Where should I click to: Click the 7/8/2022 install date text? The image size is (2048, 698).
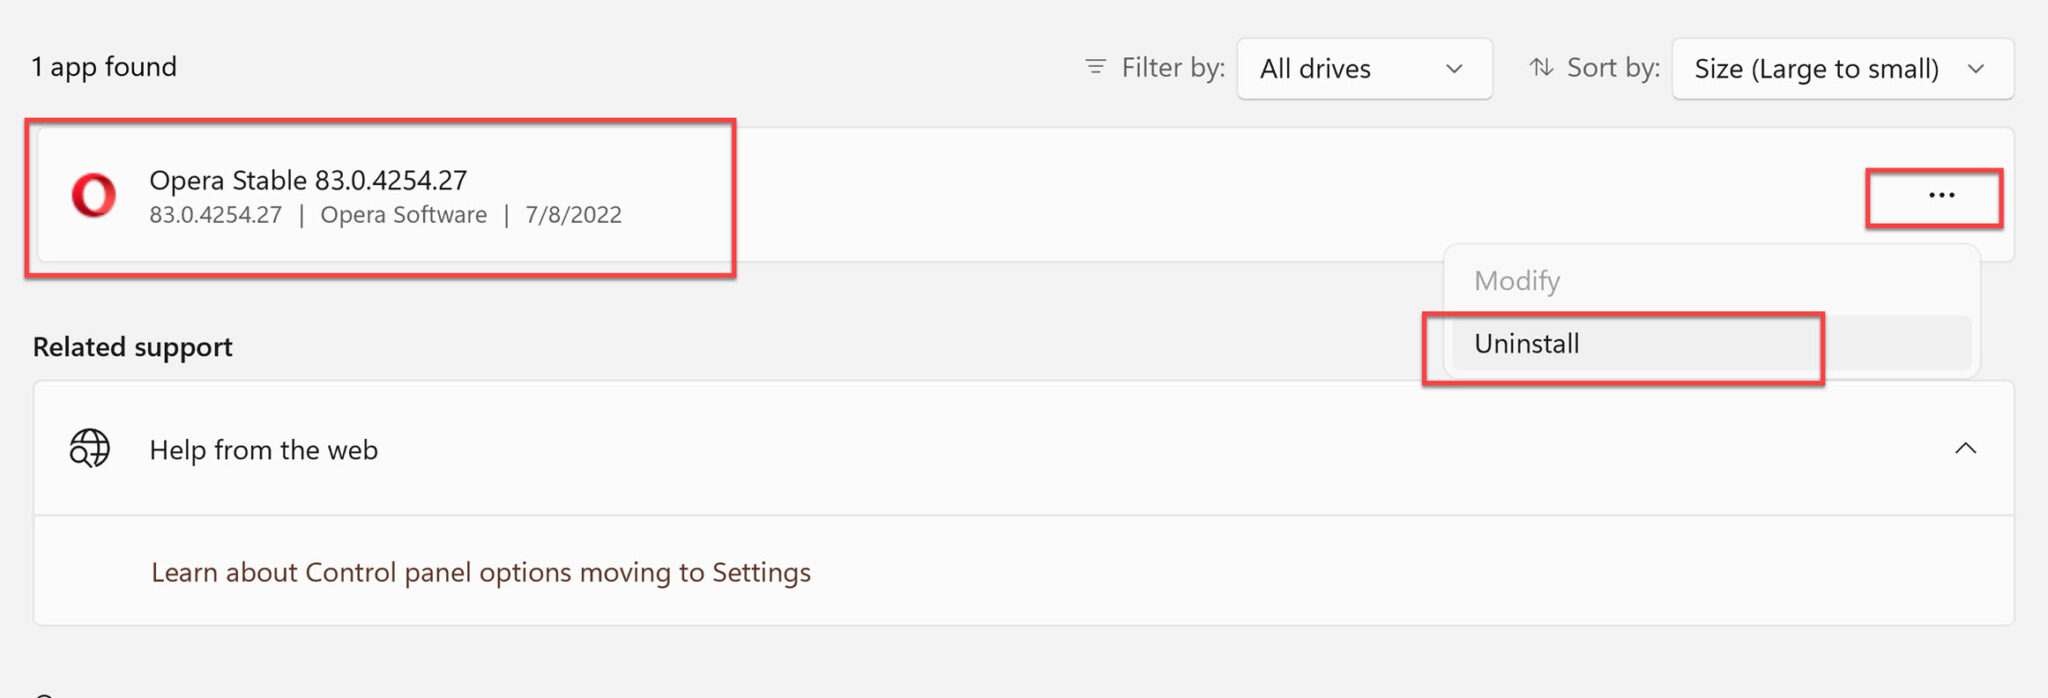[572, 214]
